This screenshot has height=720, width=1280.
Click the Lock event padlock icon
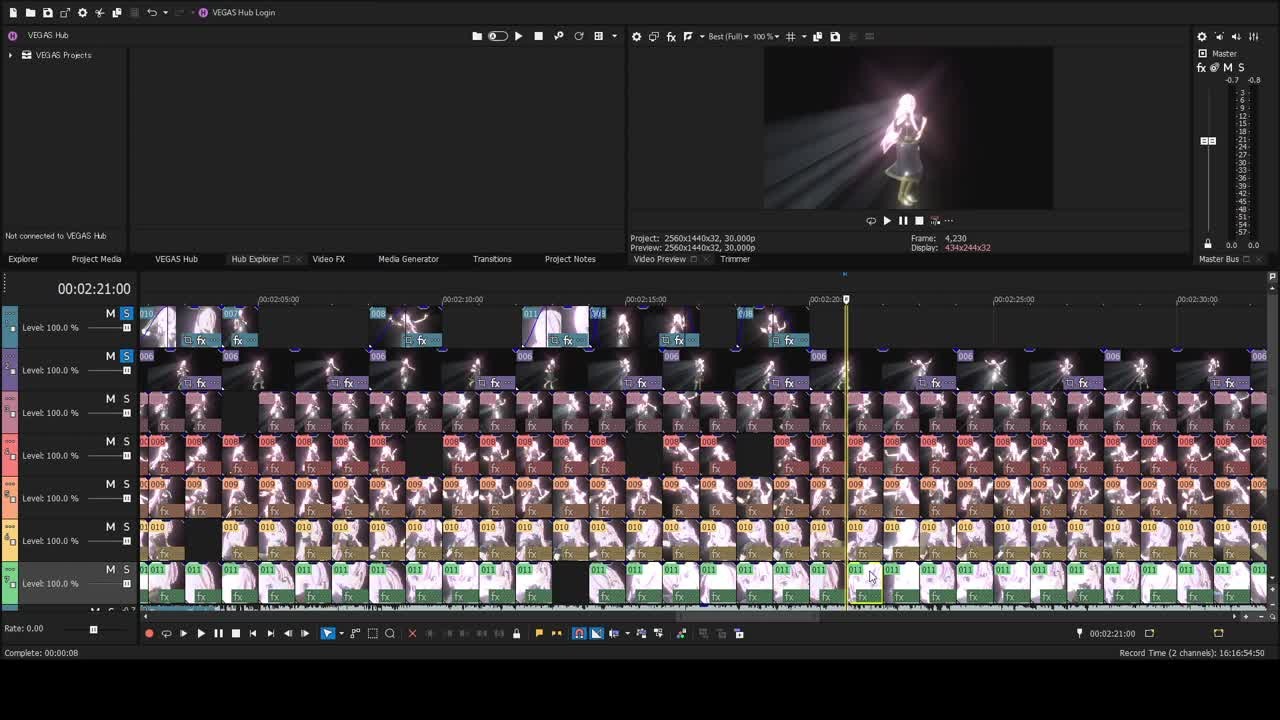[x=516, y=633]
